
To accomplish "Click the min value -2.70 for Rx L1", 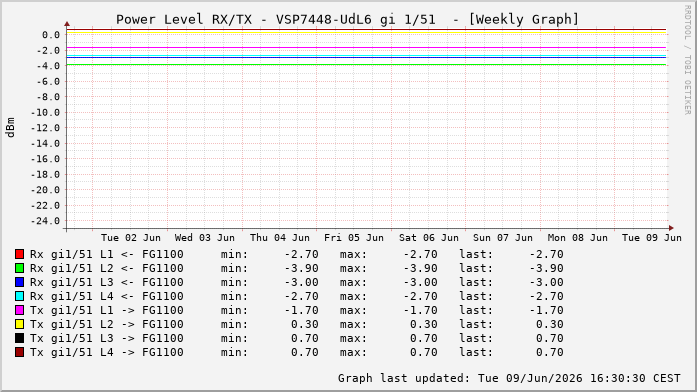I will pyautogui.click(x=301, y=254).
